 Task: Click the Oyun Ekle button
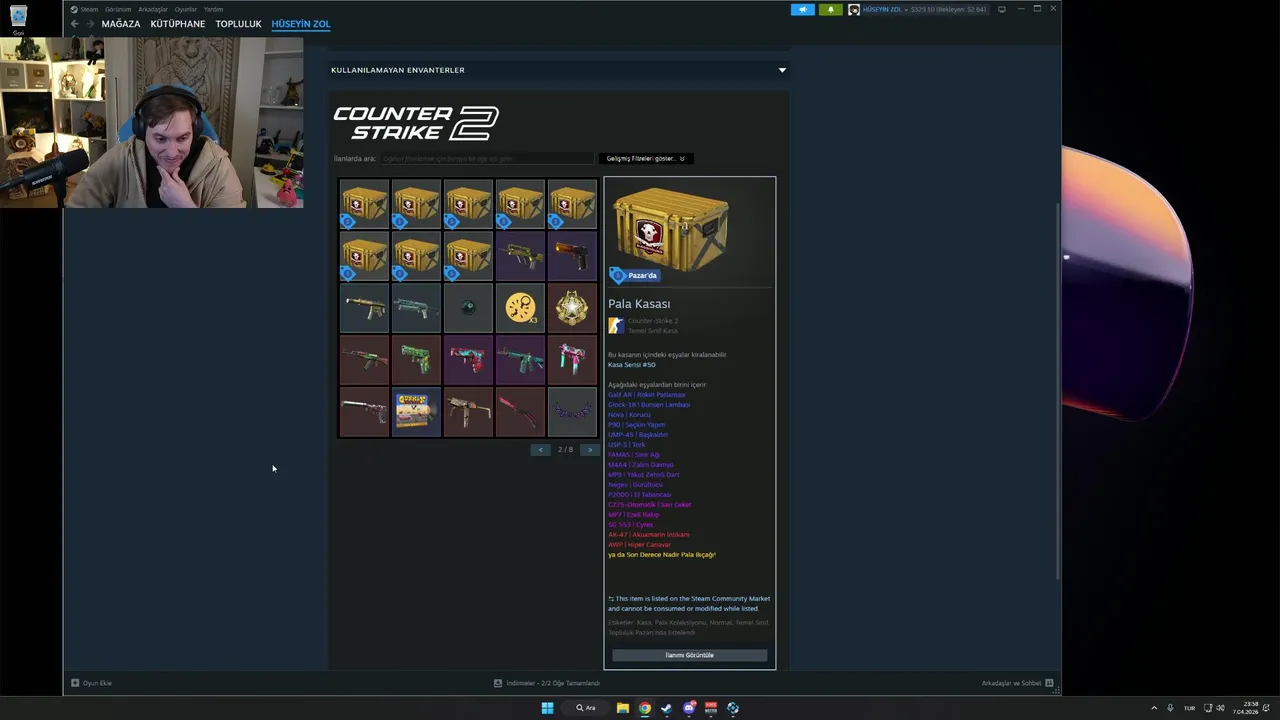pyautogui.click(x=91, y=683)
